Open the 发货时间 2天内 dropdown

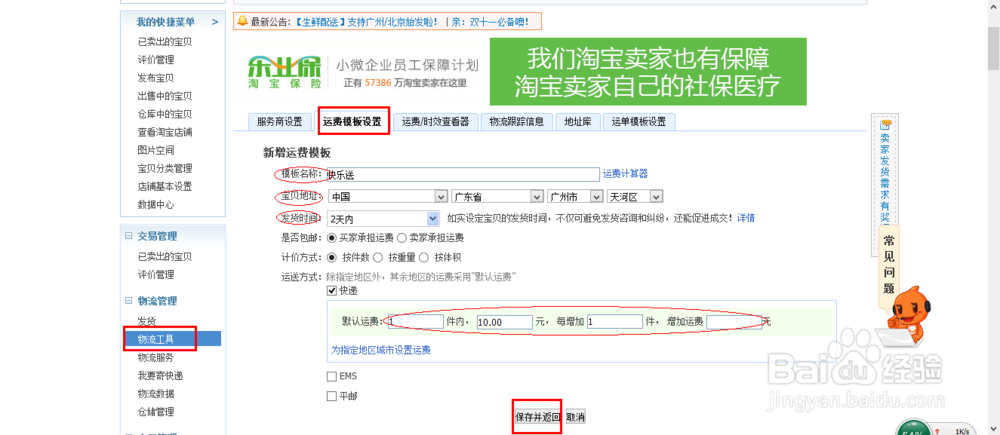[383, 218]
